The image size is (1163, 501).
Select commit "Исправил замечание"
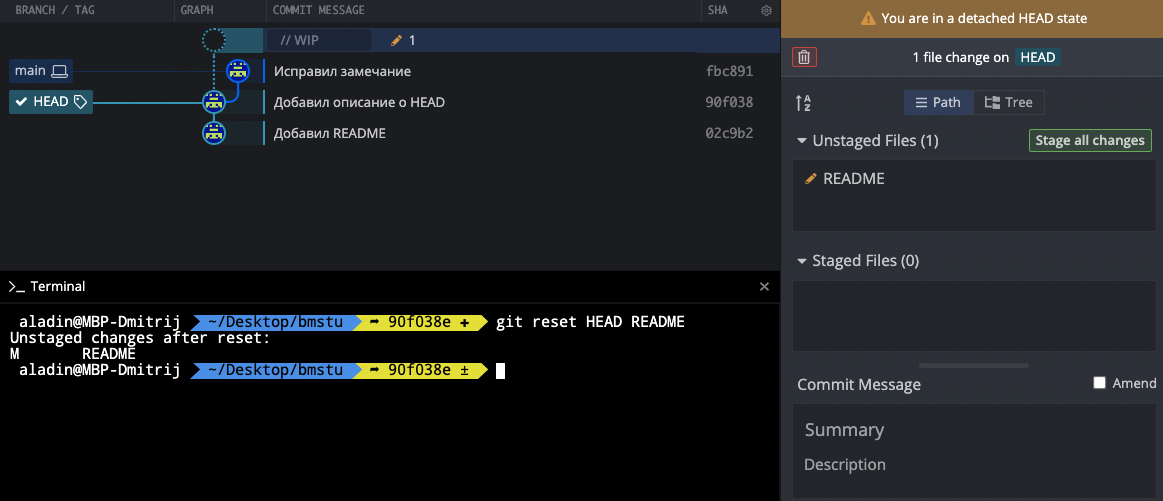pyautogui.click(x=342, y=71)
